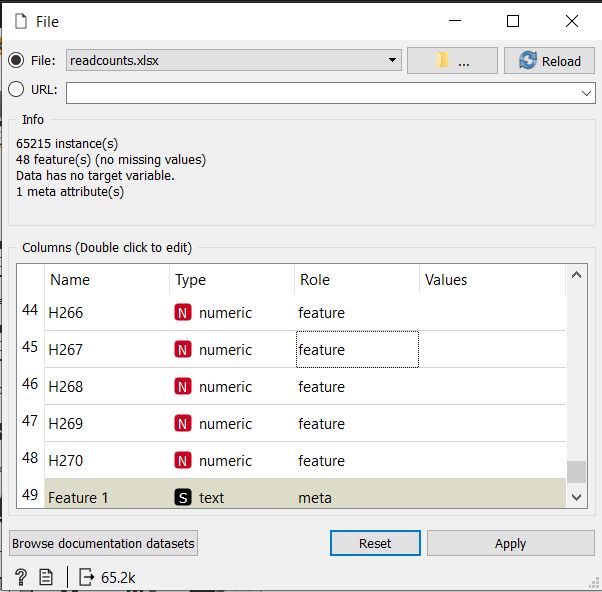Minimize the File window
This screenshot has height=592, width=602.
[455, 21]
